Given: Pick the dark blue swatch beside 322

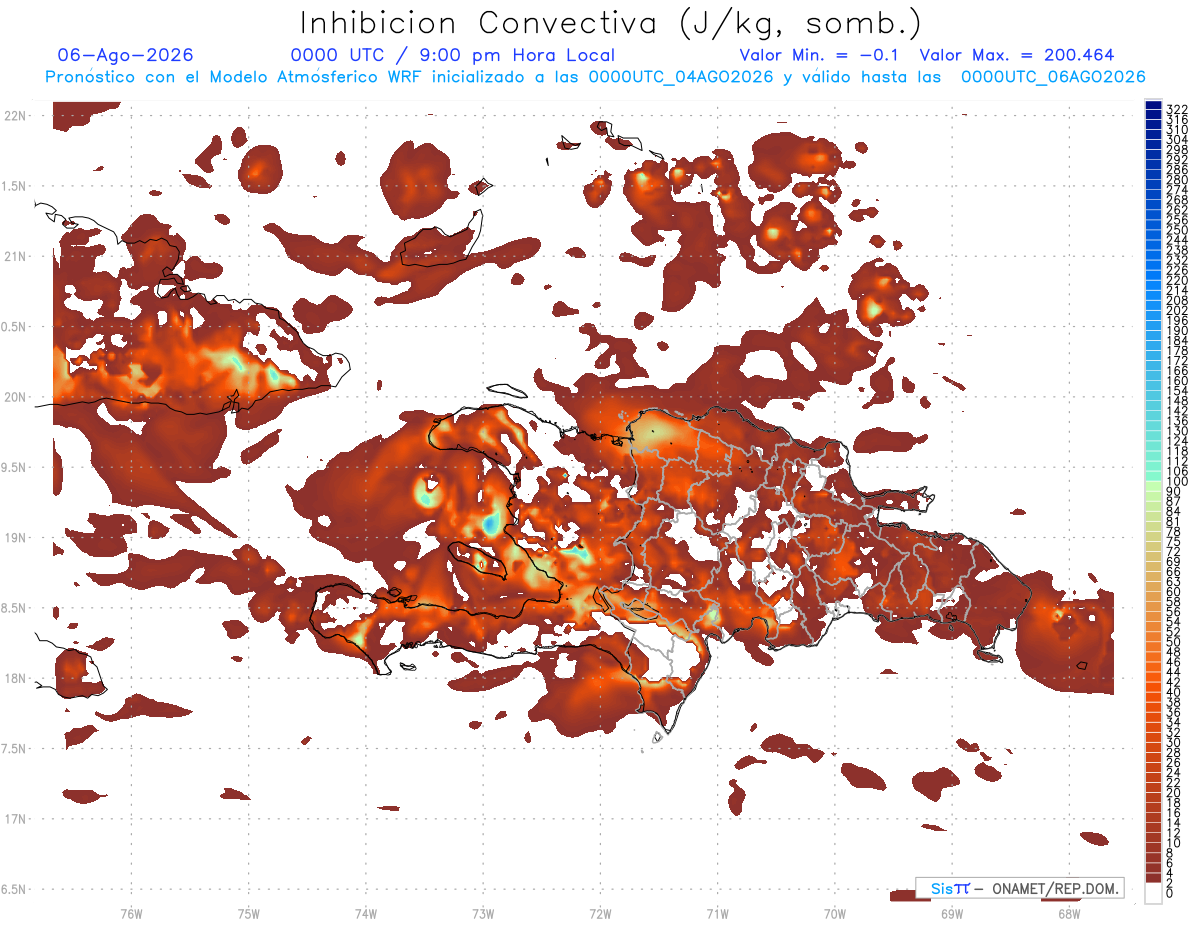Looking at the screenshot, I should (x=1153, y=106).
